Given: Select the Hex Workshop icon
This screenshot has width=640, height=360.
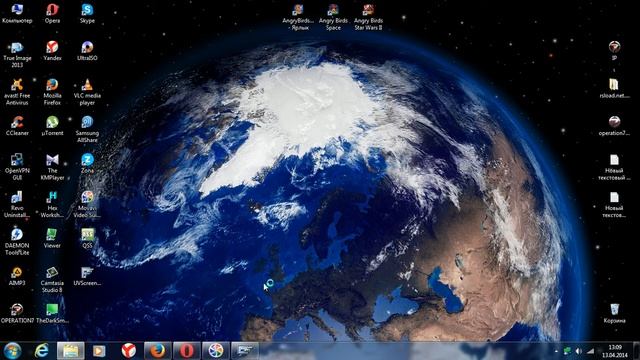Looking at the screenshot, I should tap(52, 204).
